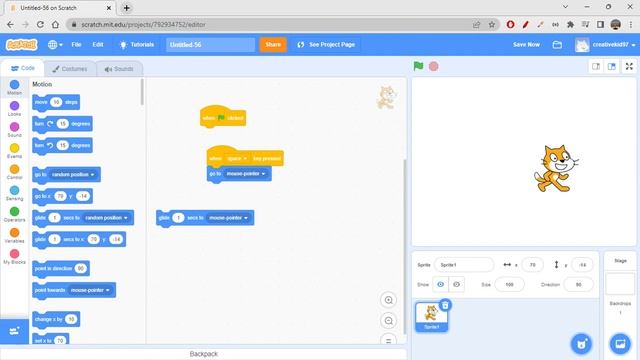
Task: Zoom out the code workspace
Action: coord(389,320)
